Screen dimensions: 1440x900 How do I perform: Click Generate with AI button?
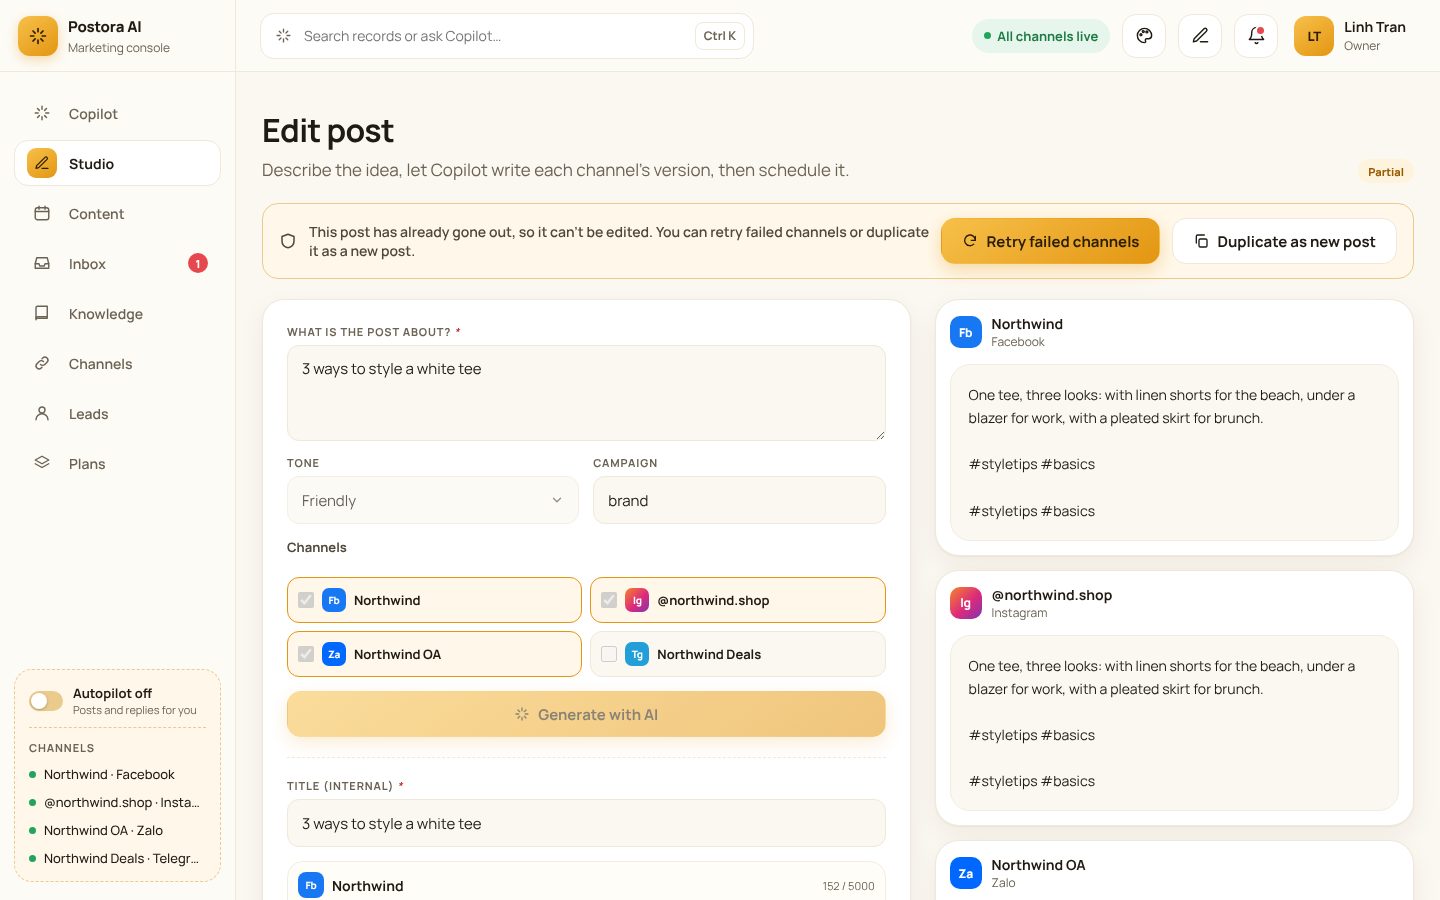click(586, 714)
